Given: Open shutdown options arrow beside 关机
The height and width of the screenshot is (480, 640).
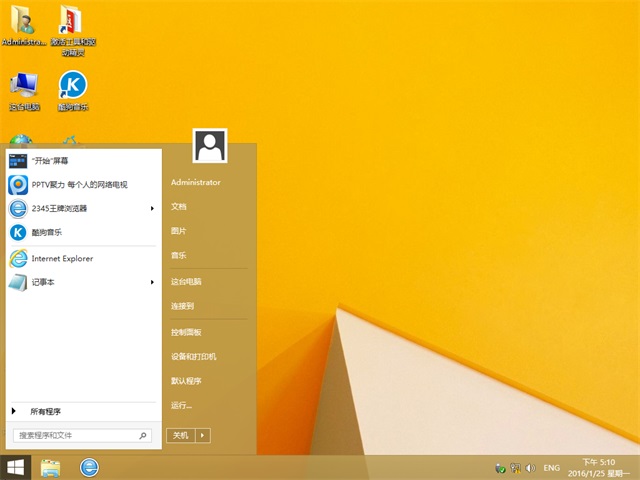Looking at the screenshot, I should tap(202, 435).
